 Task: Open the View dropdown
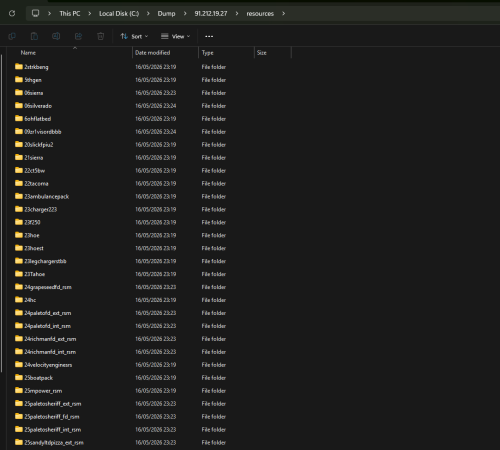pos(175,36)
